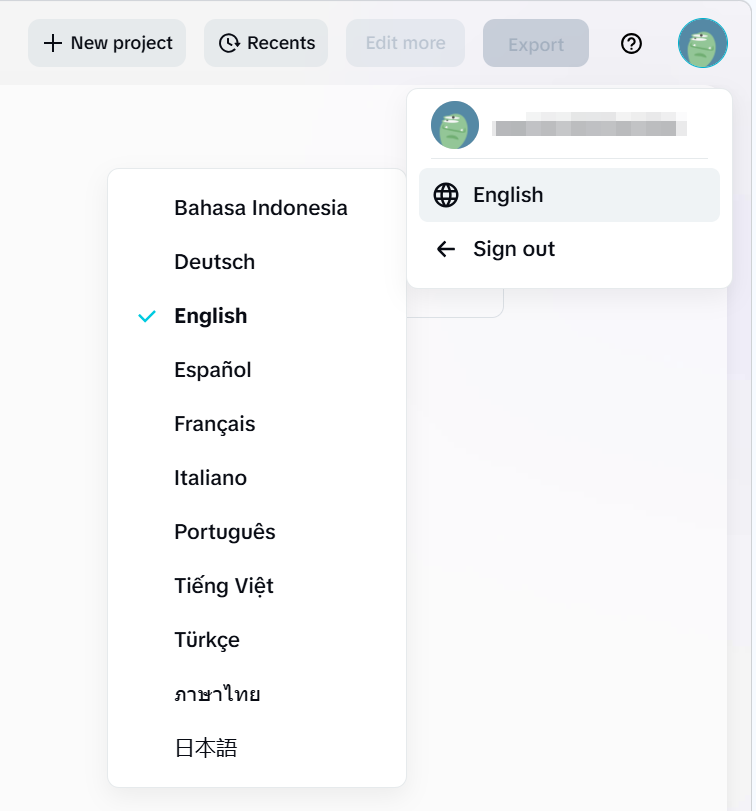Select Türkçe in the language list
Image resolution: width=756 pixels, height=811 pixels.
click(207, 640)
